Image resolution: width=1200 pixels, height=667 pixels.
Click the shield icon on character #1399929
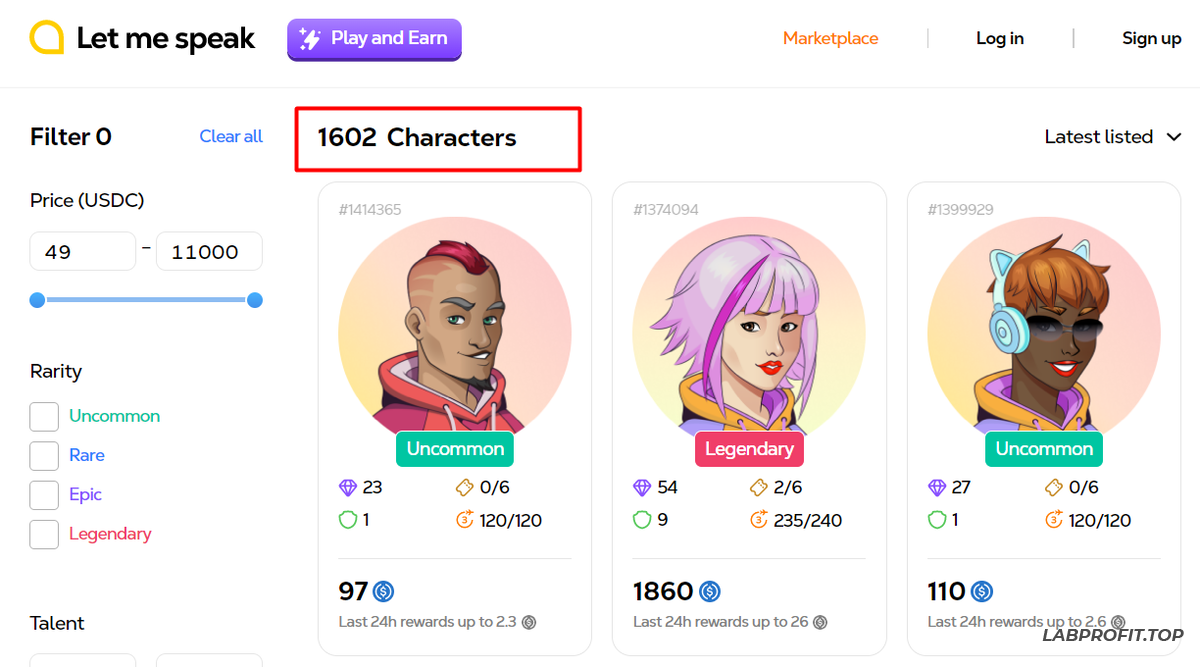click(937, 520)
